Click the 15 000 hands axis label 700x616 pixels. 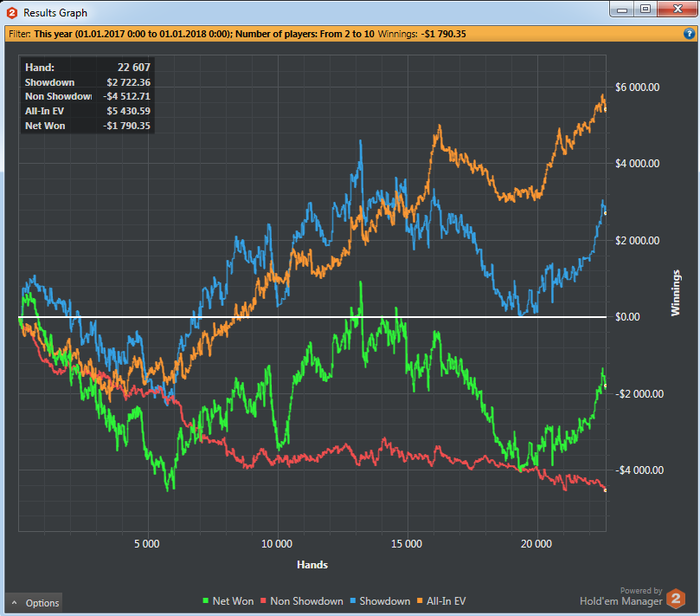[407, 544]
